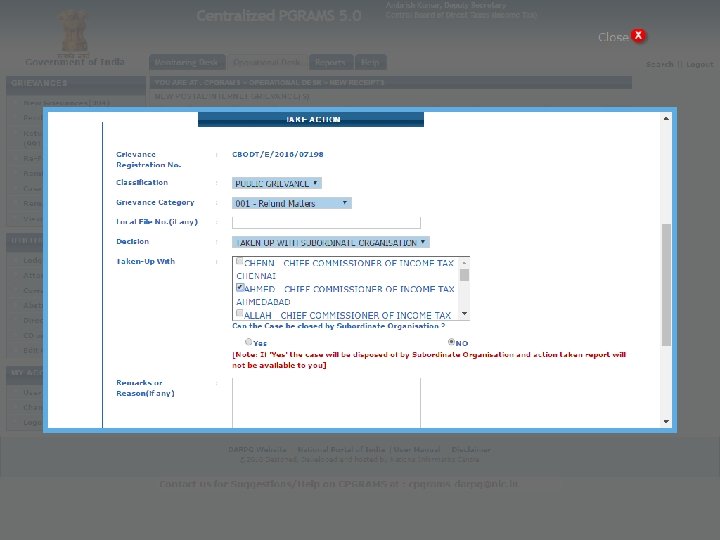Open the Disclaimer footer link

tap(471, 450)
